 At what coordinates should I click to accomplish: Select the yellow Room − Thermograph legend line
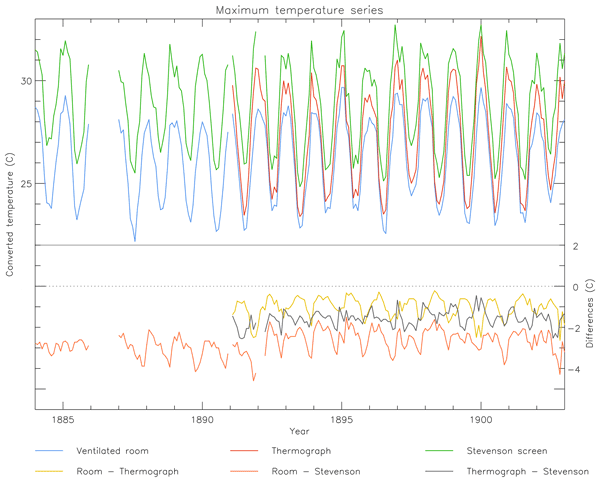click(54, 470)
